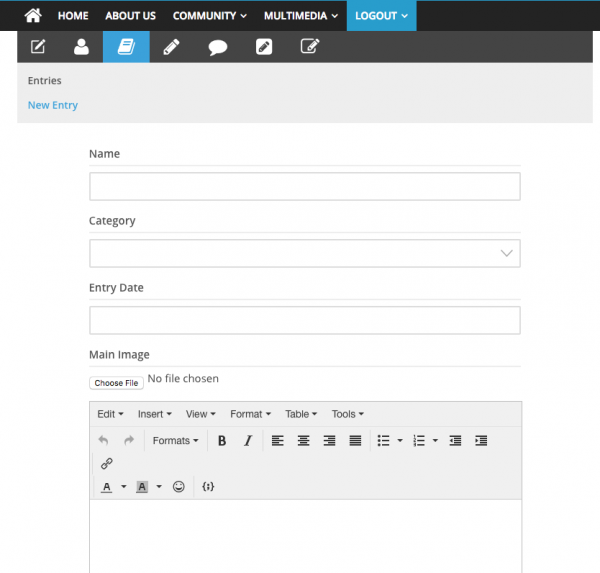This screenshot has width=600, height=573.
Task: Click the Choose File button
Action: (x=116, y=383)
